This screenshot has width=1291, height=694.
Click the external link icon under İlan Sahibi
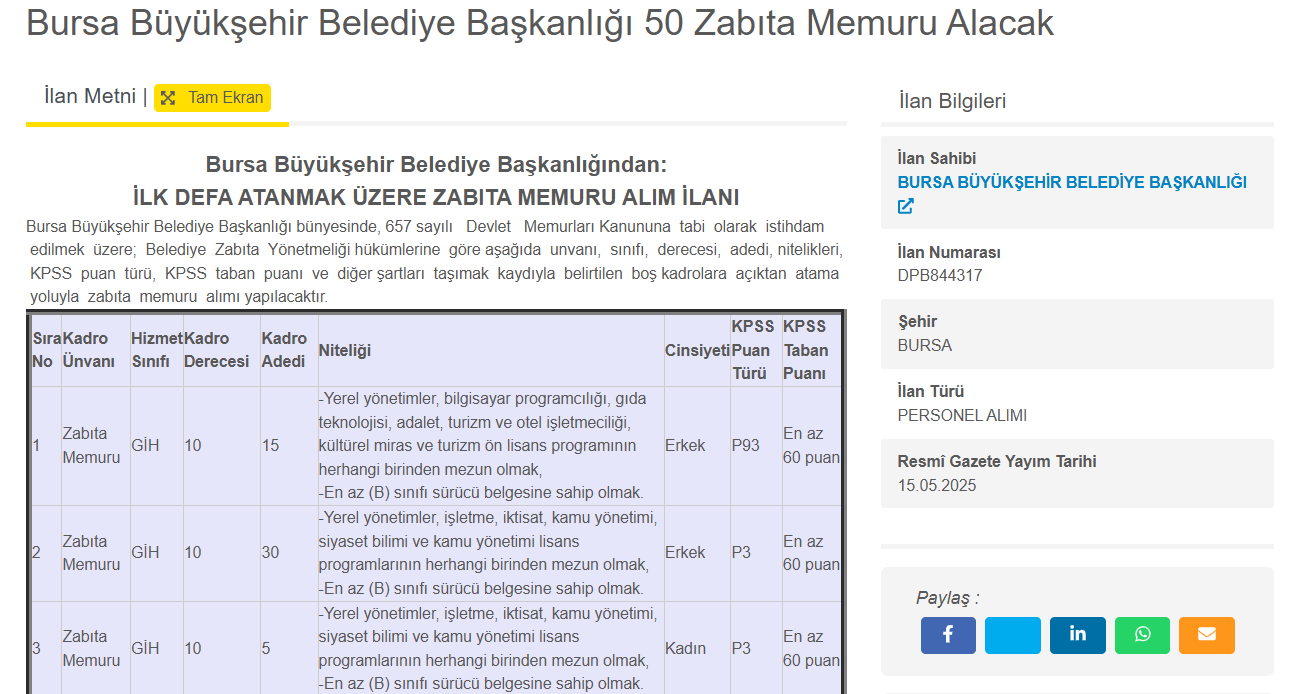click(906, 207)
